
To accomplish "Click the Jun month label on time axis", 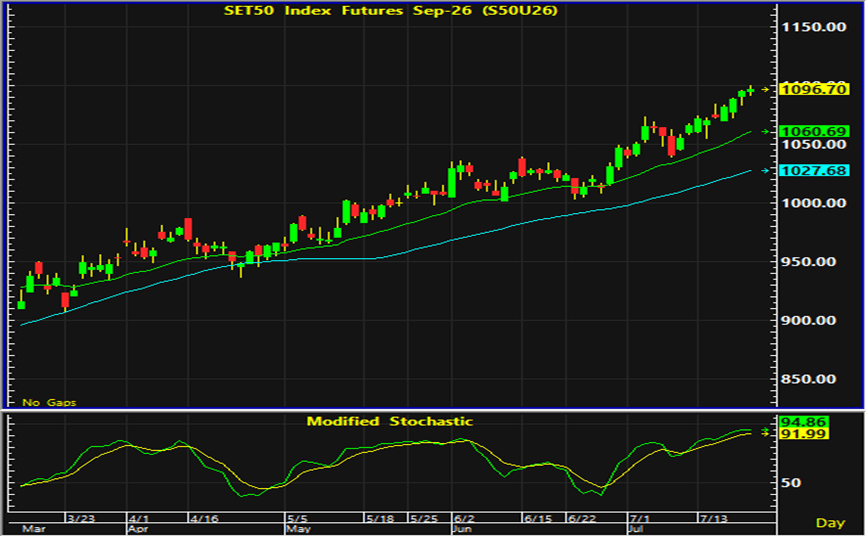I will [x=462, y=529].
